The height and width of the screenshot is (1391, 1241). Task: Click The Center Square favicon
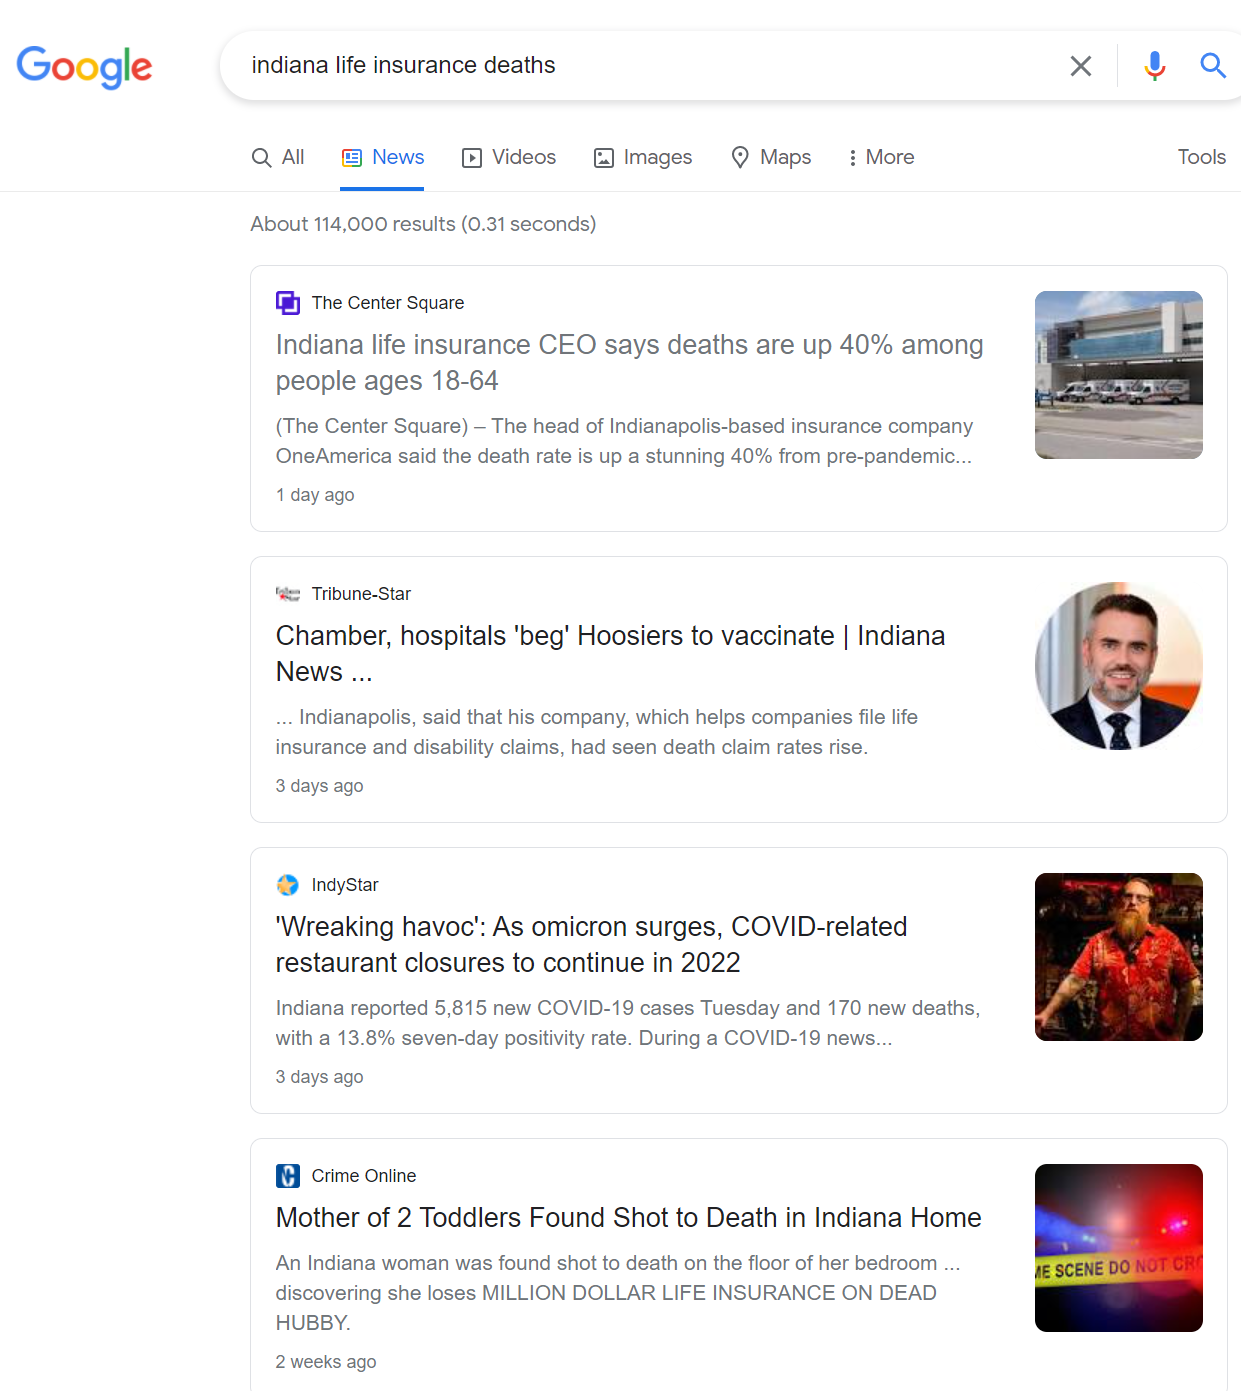tap(288, 303)
